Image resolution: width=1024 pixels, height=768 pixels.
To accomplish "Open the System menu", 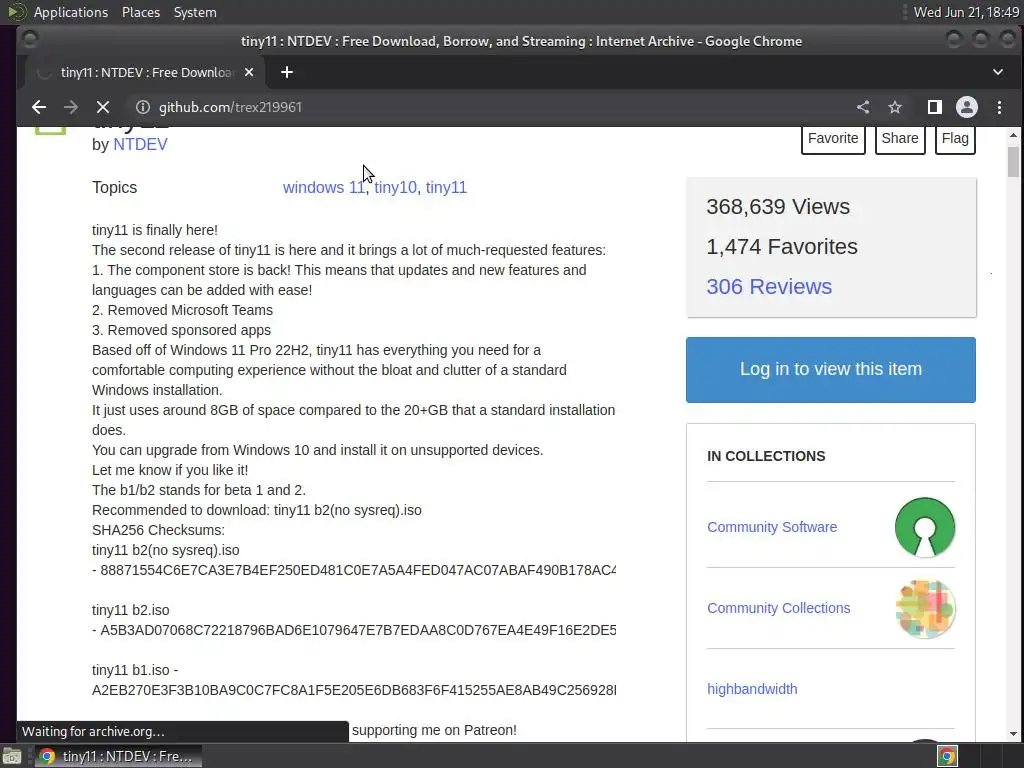I will pyautogui.click(x=195, y=12).
